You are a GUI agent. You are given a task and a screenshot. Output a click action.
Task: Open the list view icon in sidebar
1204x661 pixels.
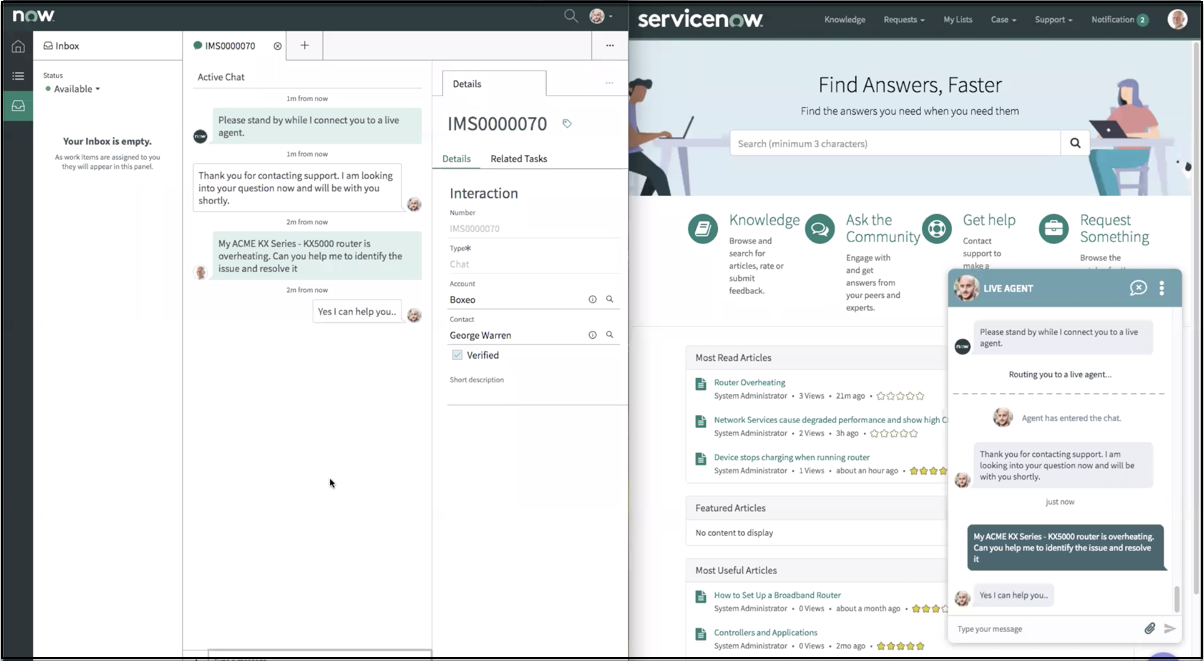[x=18, y=76]
